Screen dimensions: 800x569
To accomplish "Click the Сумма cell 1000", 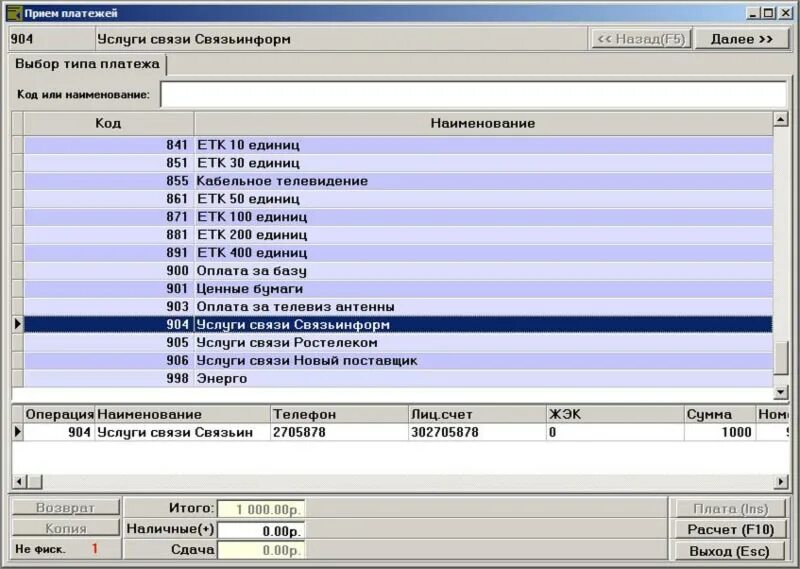I will (x=720, y=432).
